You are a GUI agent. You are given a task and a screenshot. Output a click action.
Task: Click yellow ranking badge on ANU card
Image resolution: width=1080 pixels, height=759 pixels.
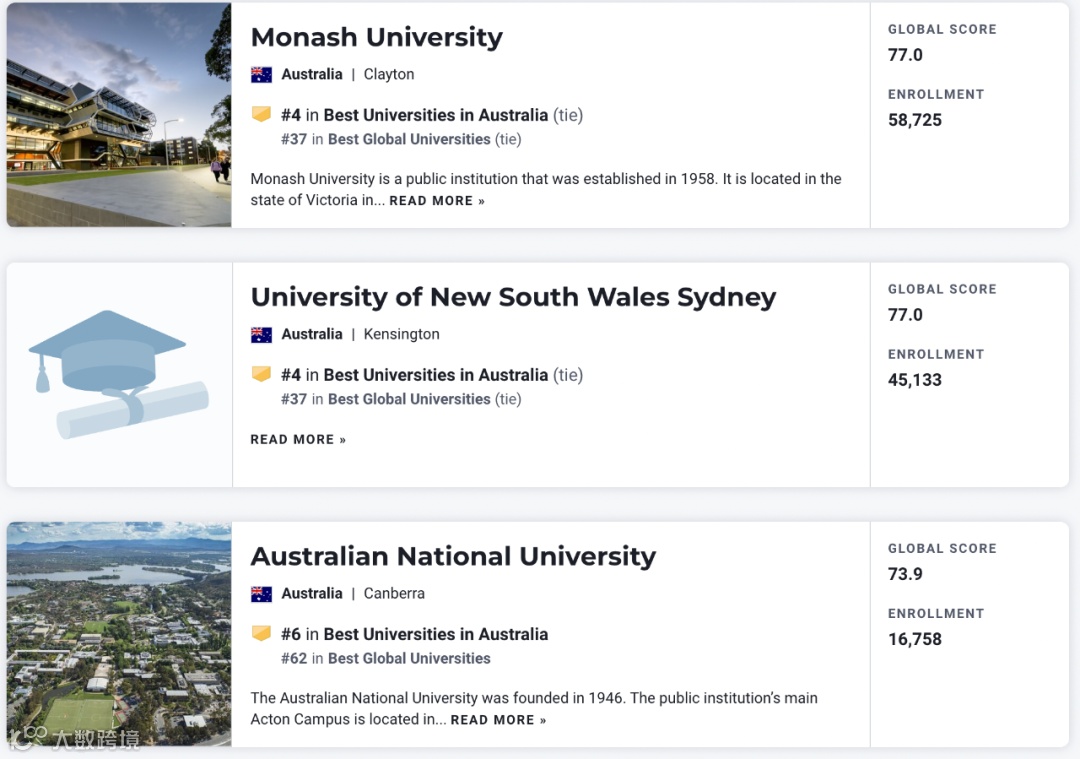tap(261, 634)
